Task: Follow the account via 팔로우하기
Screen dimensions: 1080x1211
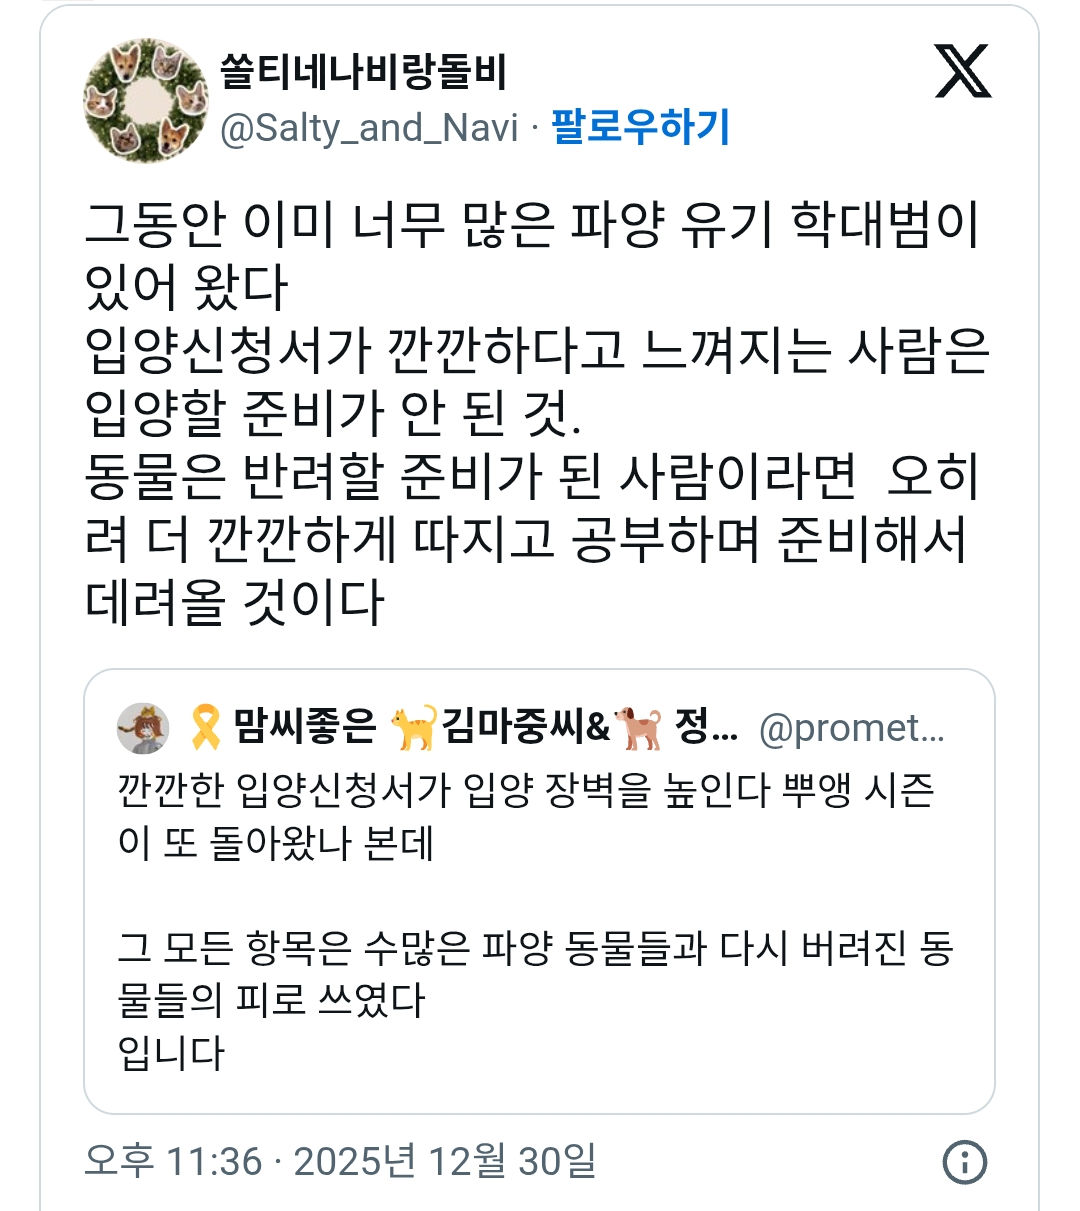Action: point(640,128)
